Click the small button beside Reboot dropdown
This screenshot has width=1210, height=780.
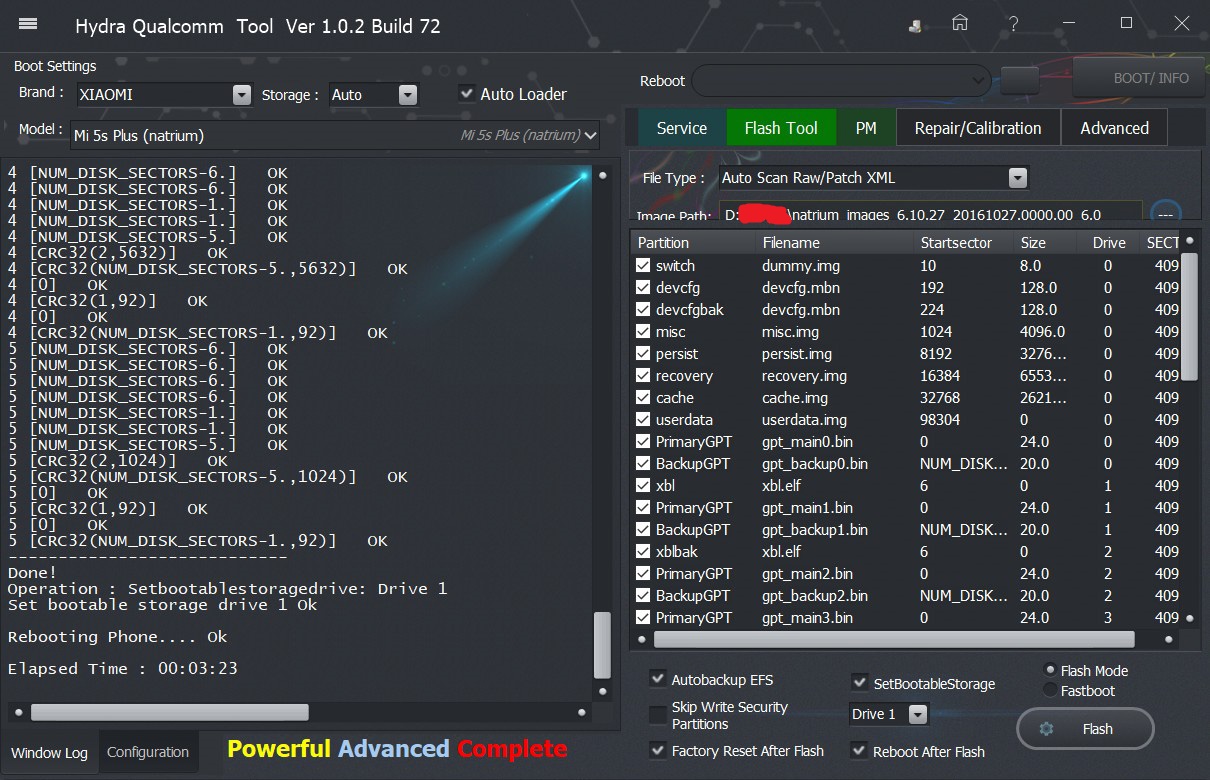(1019, 80)
